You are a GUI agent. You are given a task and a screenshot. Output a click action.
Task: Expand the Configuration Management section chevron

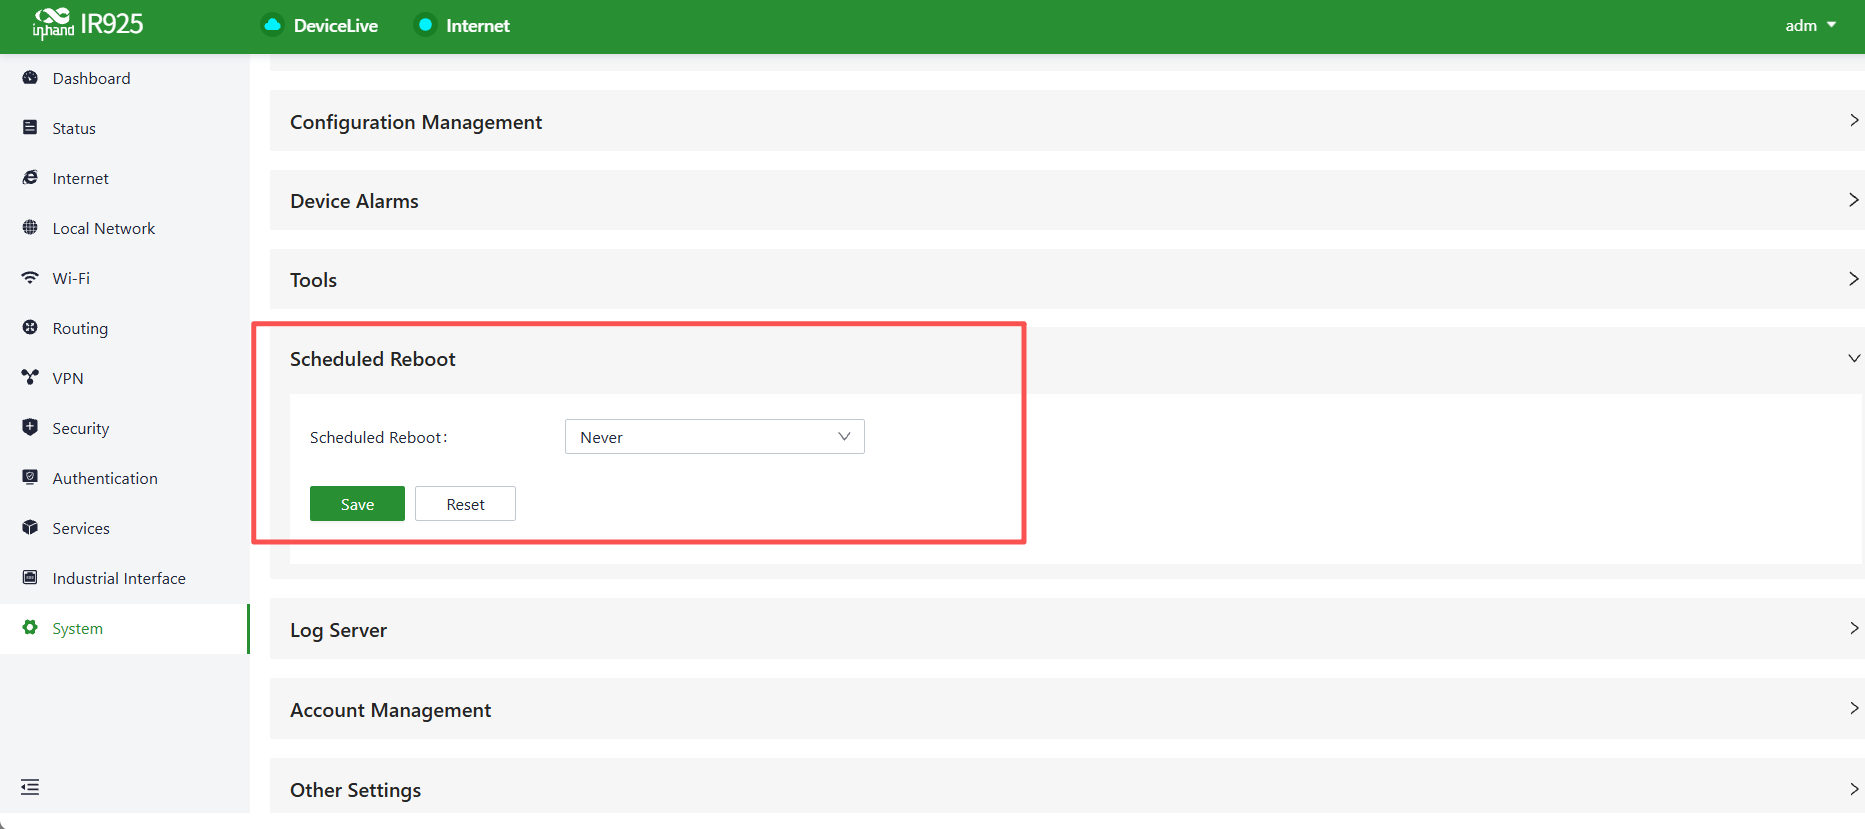point(1854,121)
